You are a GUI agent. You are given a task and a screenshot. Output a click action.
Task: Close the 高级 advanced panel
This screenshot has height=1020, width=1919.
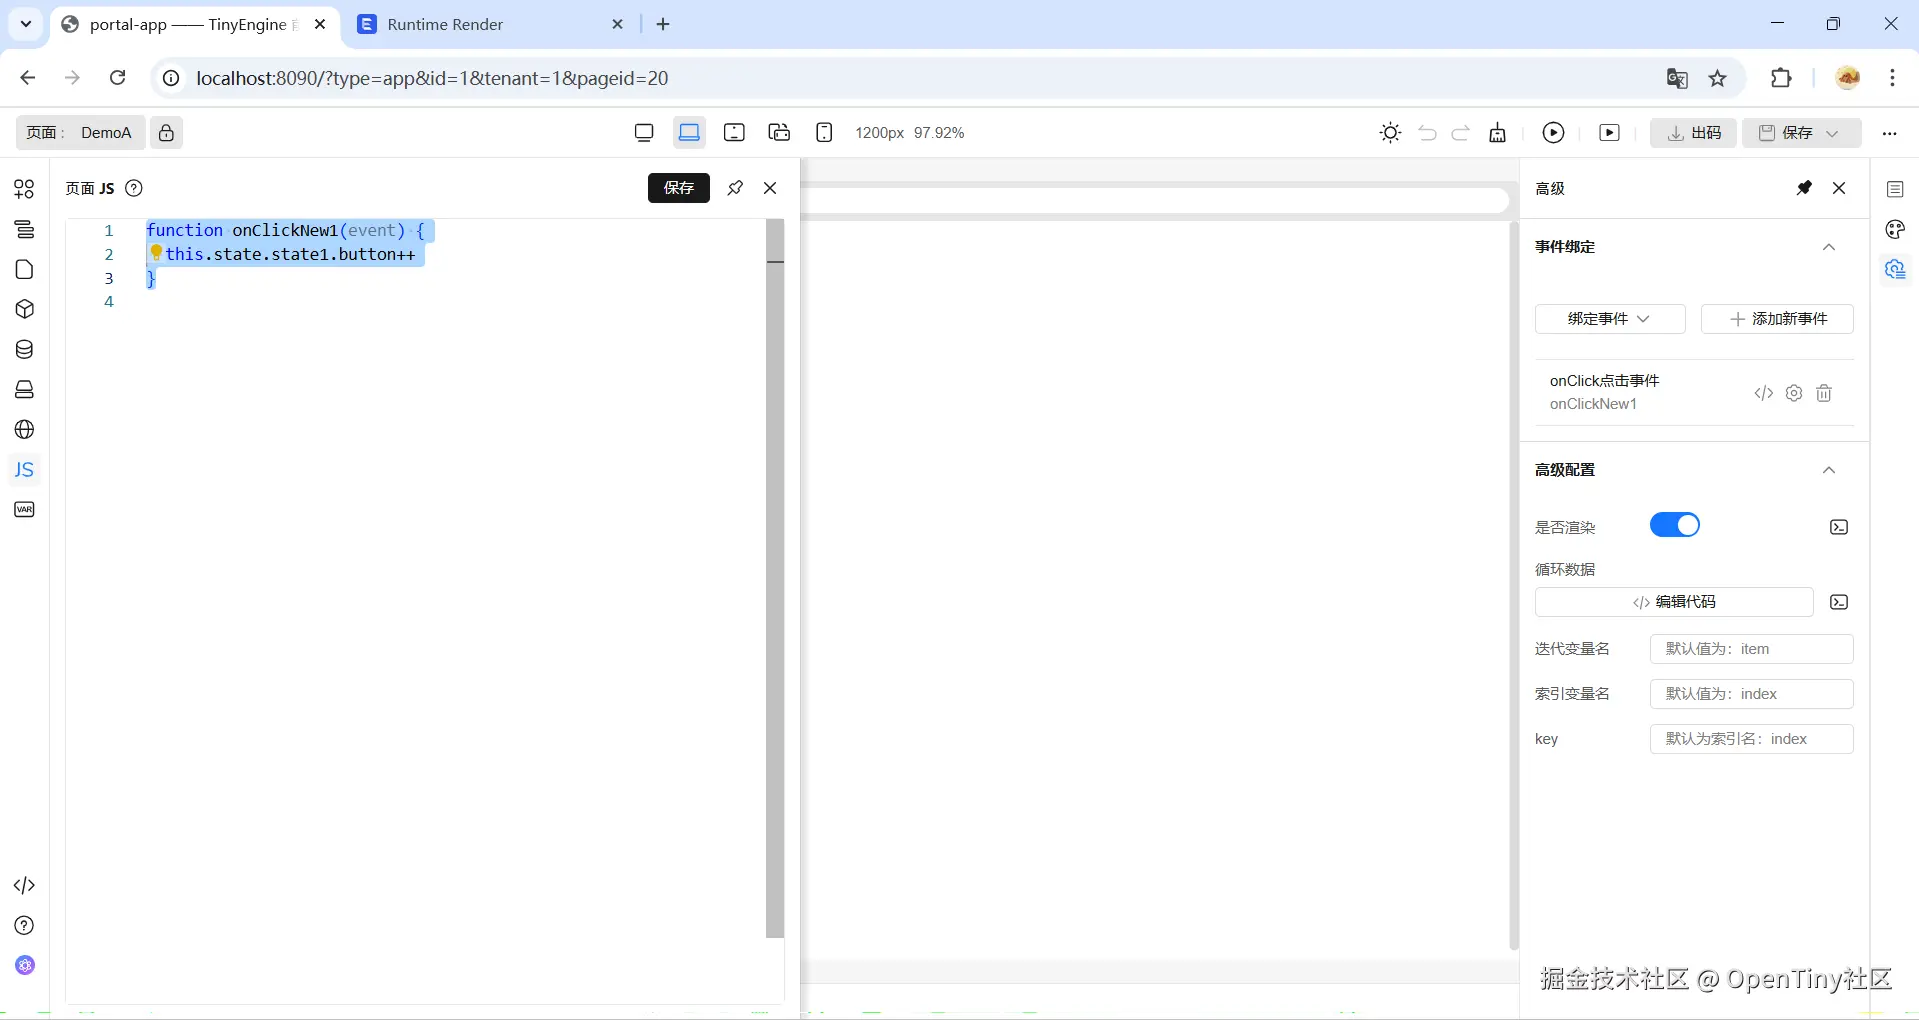click(1839, 188)
